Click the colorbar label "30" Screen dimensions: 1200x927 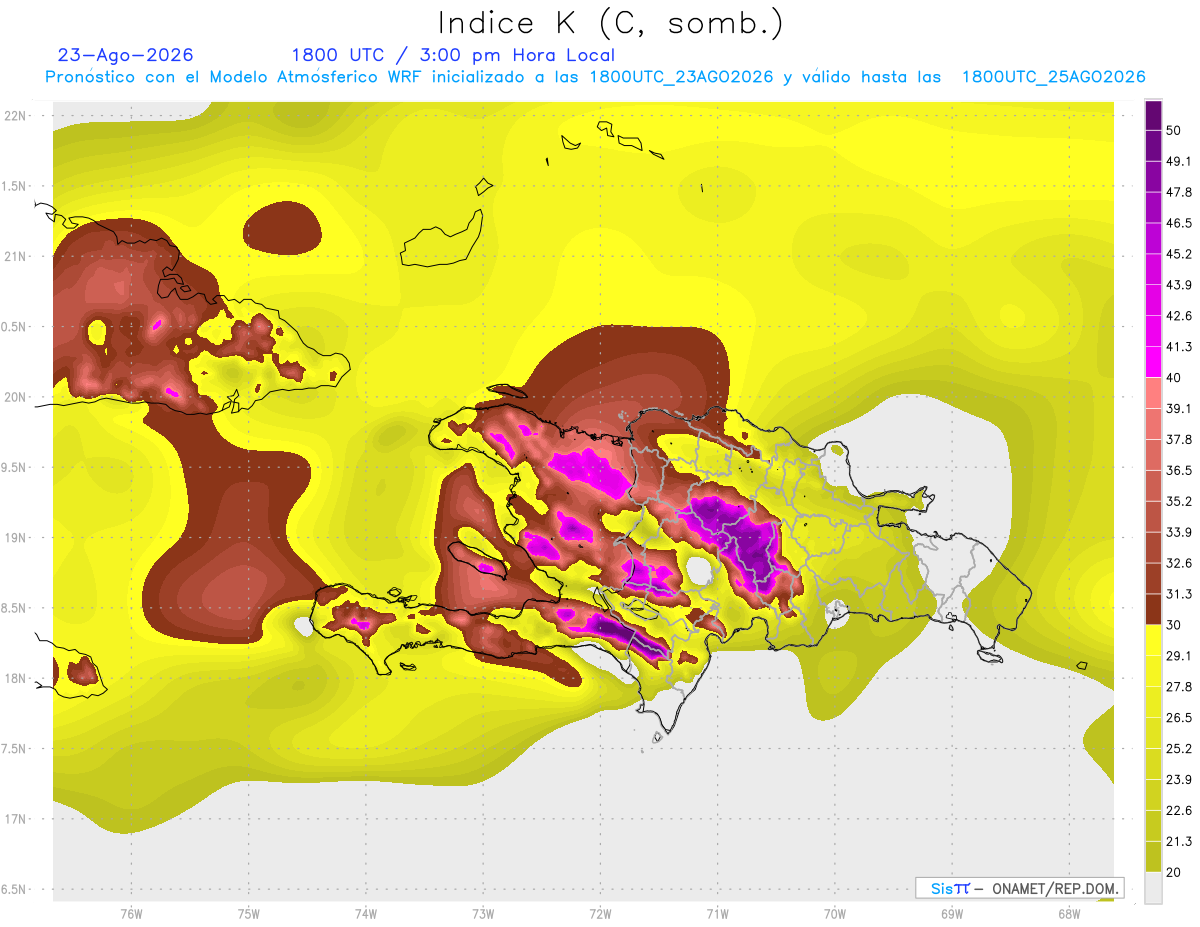click(x=1173, y=625)
